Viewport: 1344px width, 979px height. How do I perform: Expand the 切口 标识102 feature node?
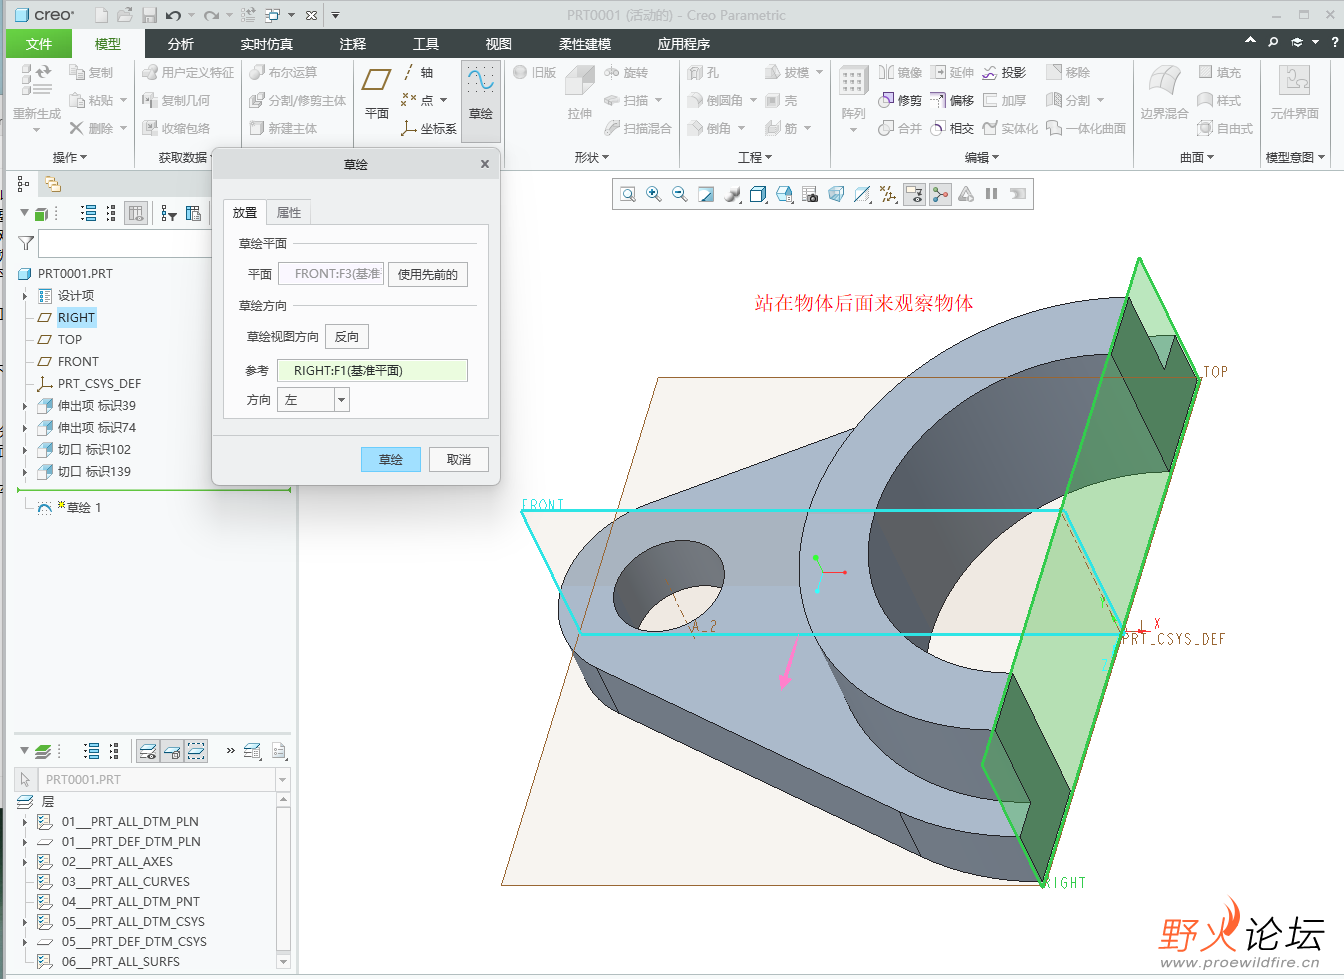[x=25, y=450]
